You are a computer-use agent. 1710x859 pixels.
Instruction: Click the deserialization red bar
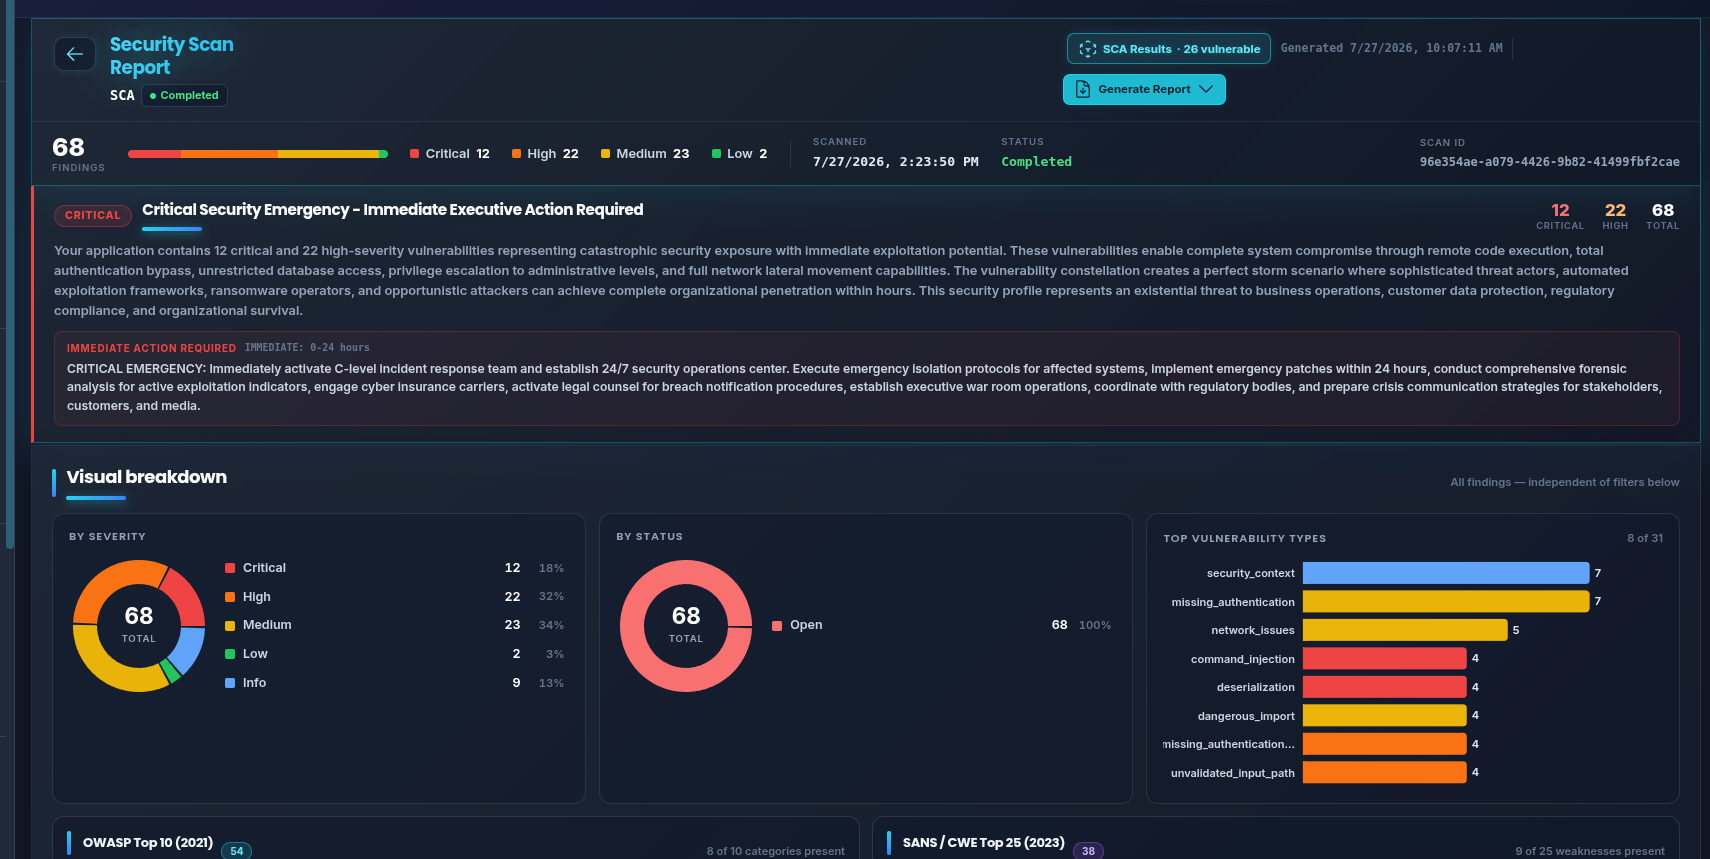(1384, 687)
